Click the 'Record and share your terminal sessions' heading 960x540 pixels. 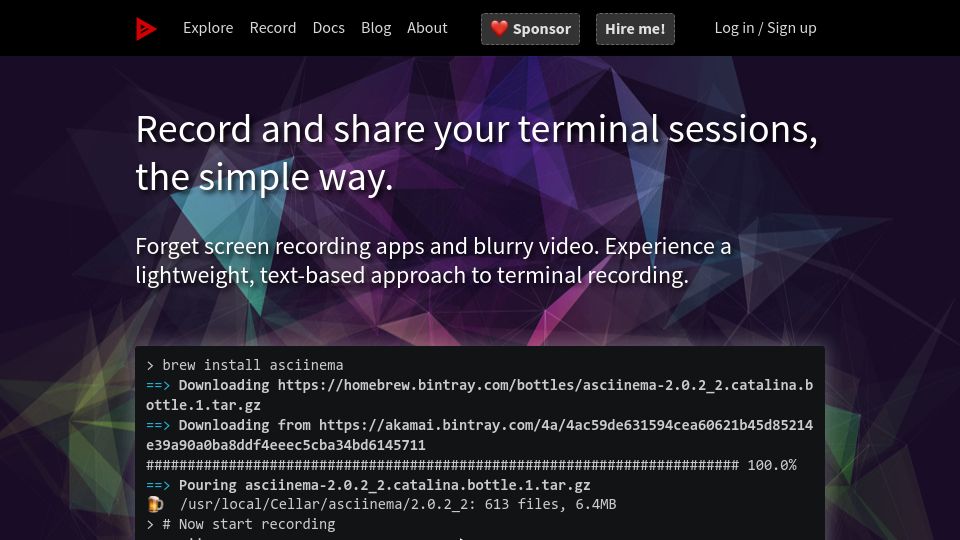[476, 153]
